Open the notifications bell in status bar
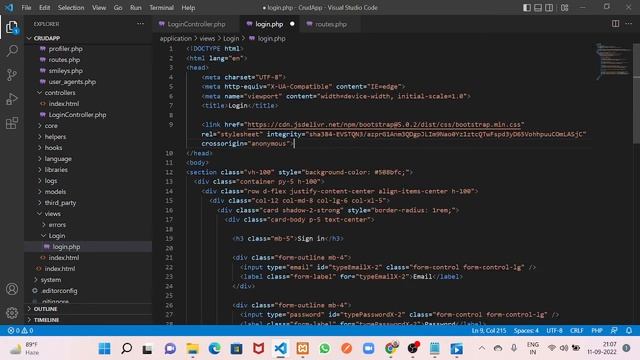 [x=629, y=330]
